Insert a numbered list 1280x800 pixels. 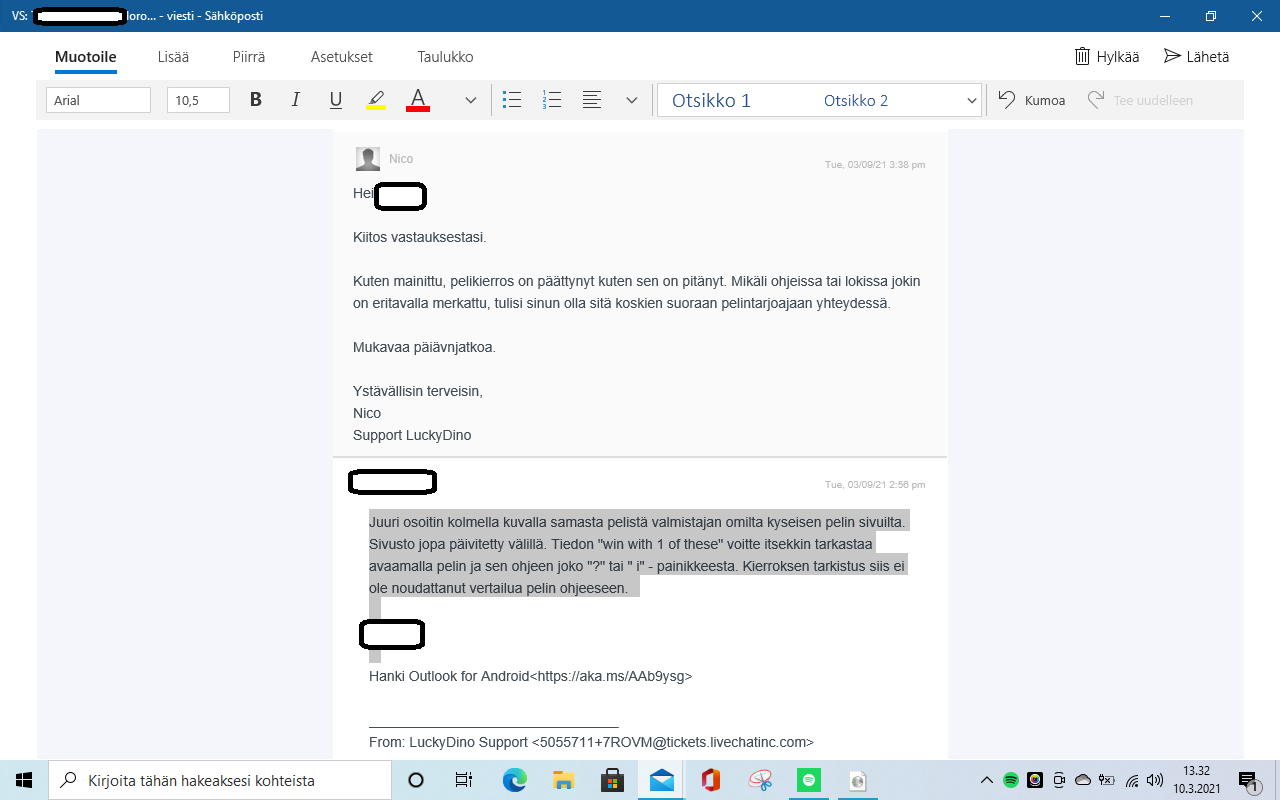[x=552, y=100]
